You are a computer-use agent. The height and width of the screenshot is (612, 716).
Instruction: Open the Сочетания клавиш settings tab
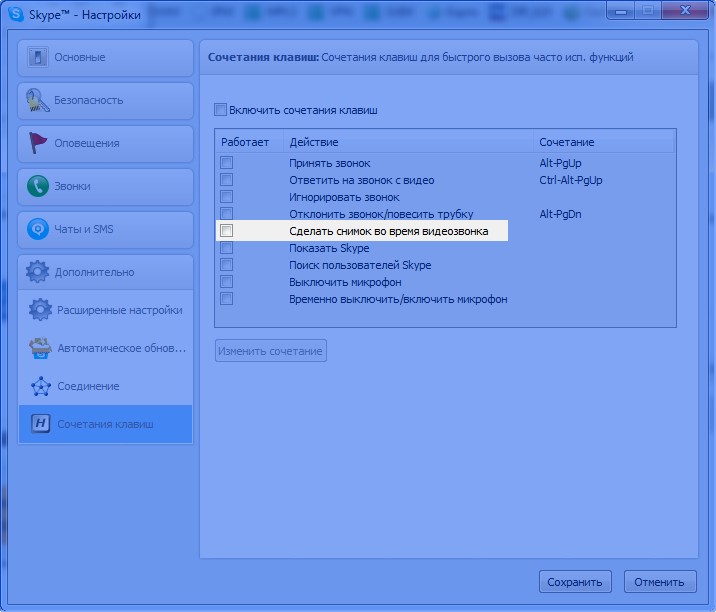point(105,424)
